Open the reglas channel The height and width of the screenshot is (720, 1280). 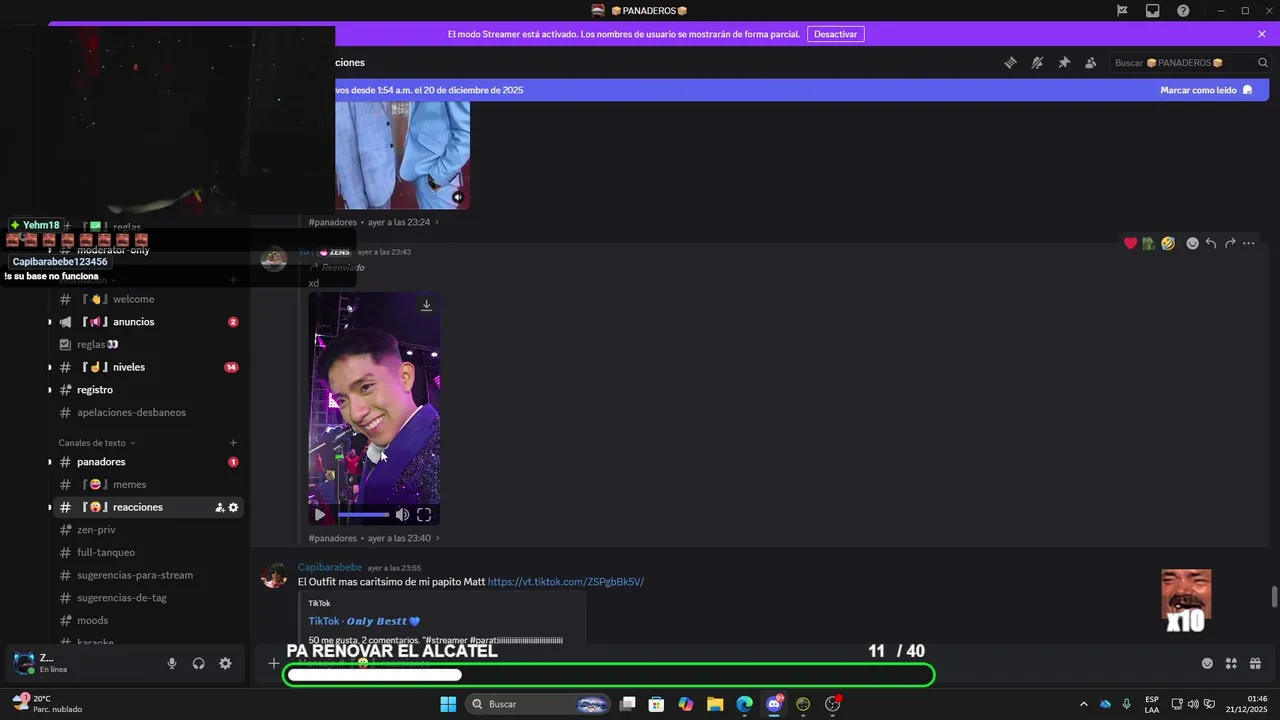[146, 344]
